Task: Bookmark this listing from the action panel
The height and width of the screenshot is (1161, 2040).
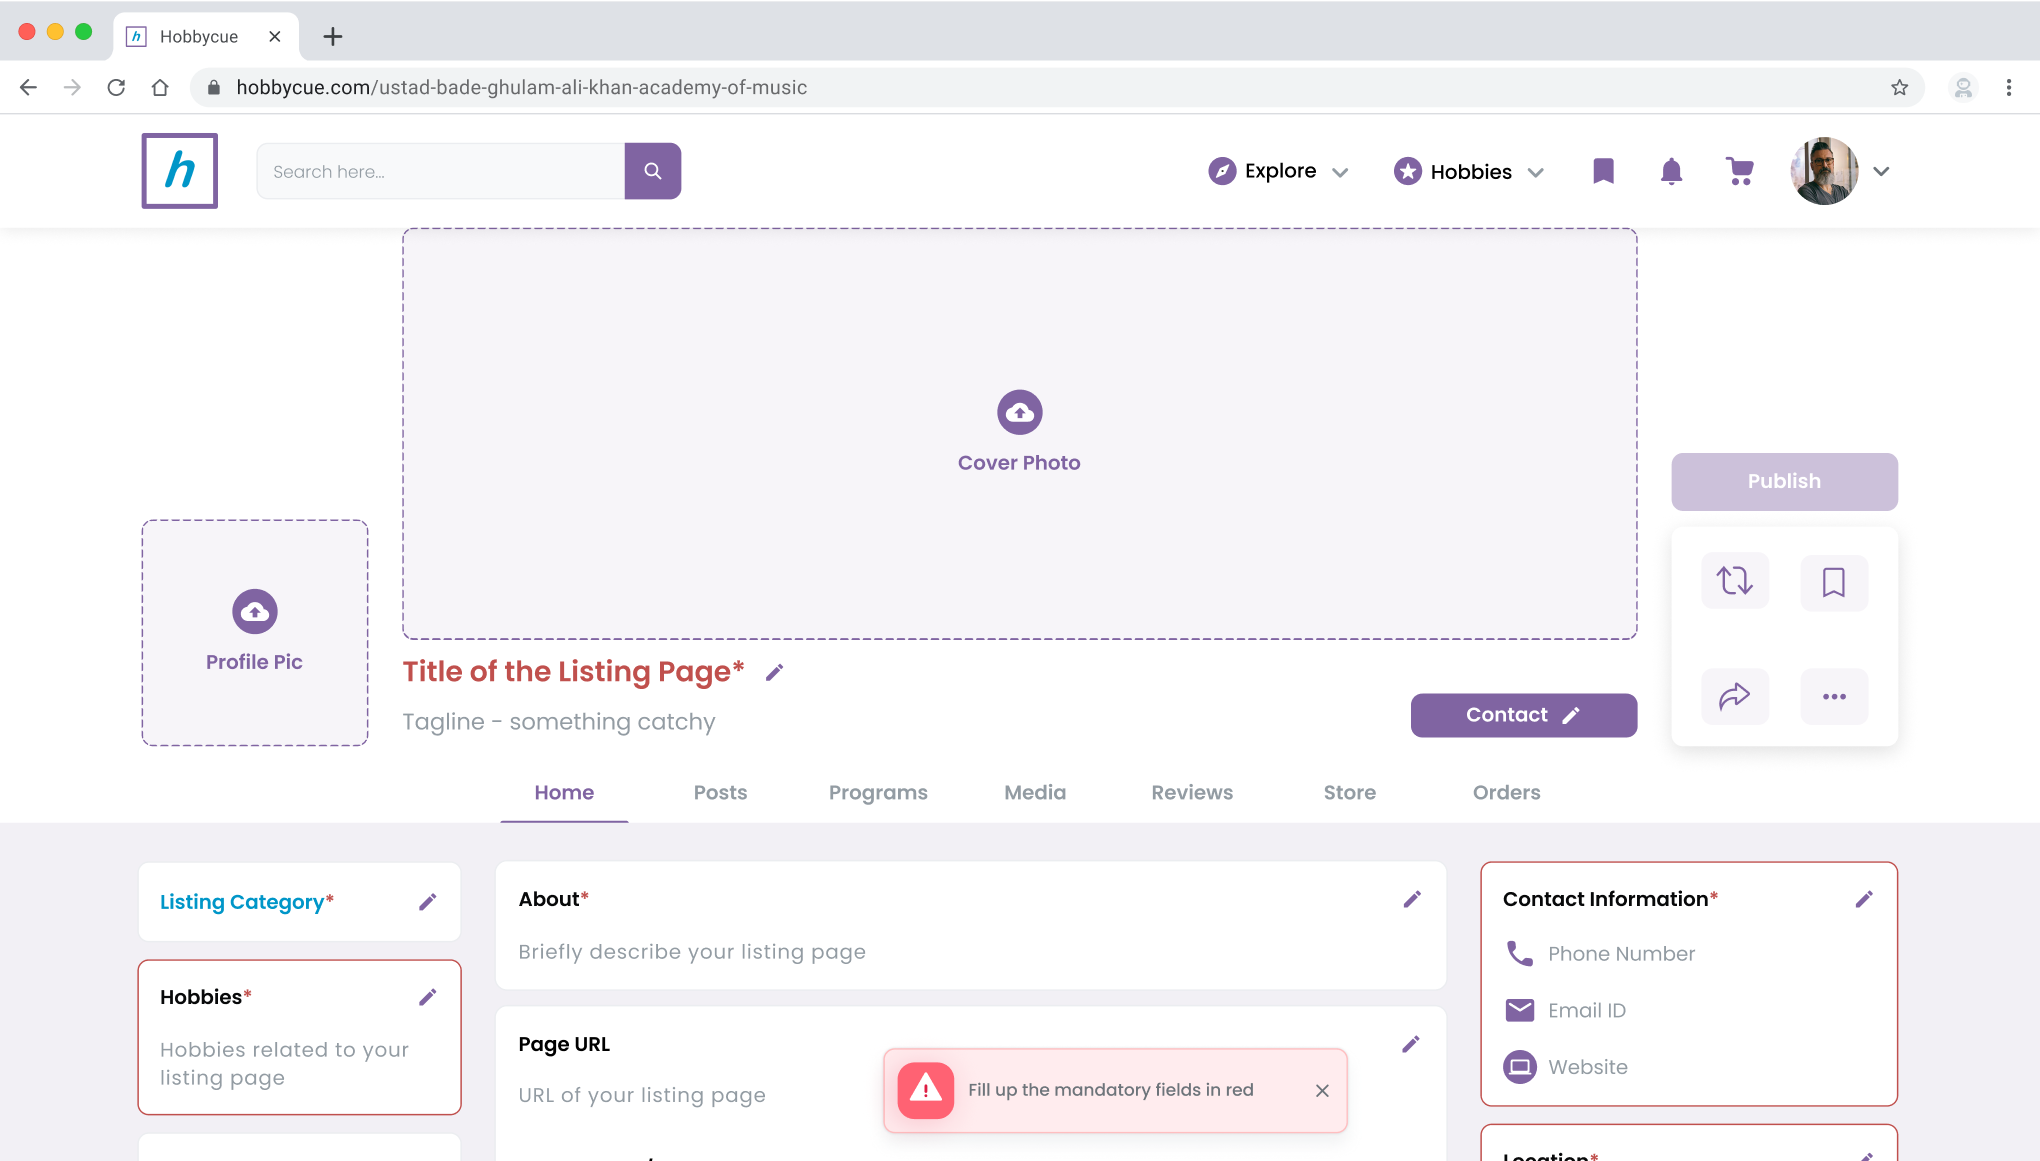Action: pos(1833,582)
